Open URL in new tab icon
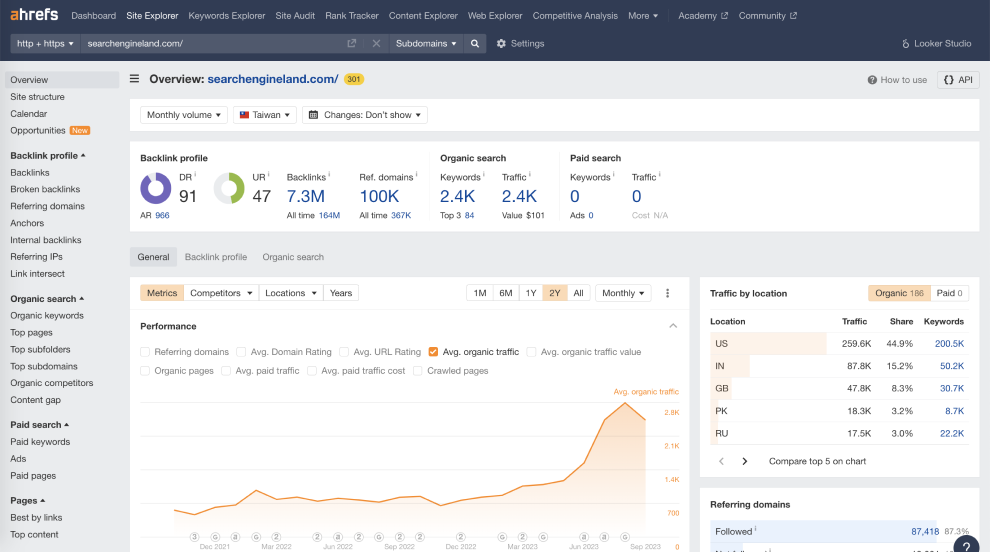 click(x=352, y=43)
